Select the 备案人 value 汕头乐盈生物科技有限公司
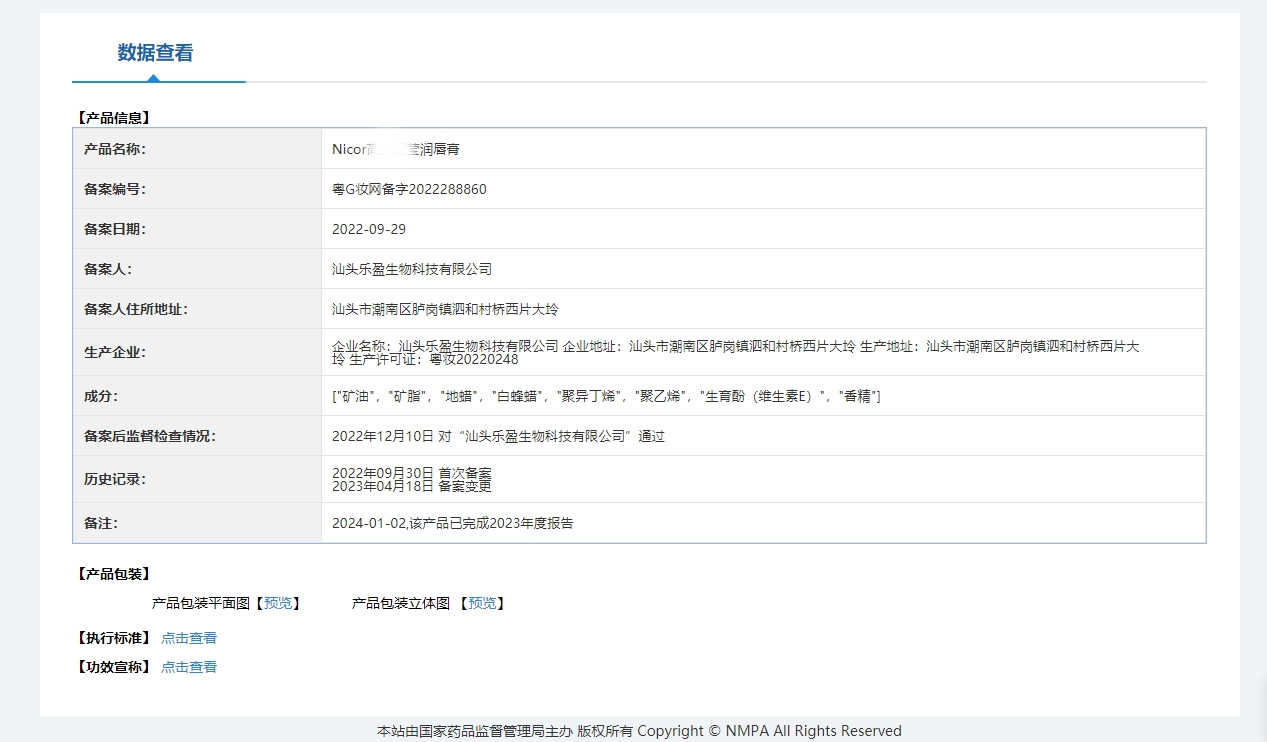The height and width of the screenshot is (742, 1267). (412, 269)
